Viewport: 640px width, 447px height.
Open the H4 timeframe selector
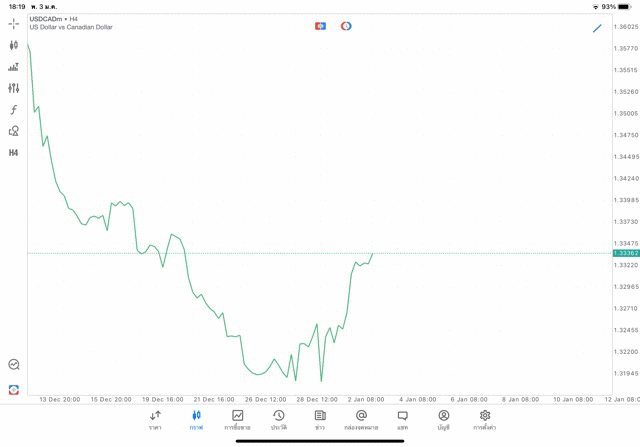coord(13,153)
